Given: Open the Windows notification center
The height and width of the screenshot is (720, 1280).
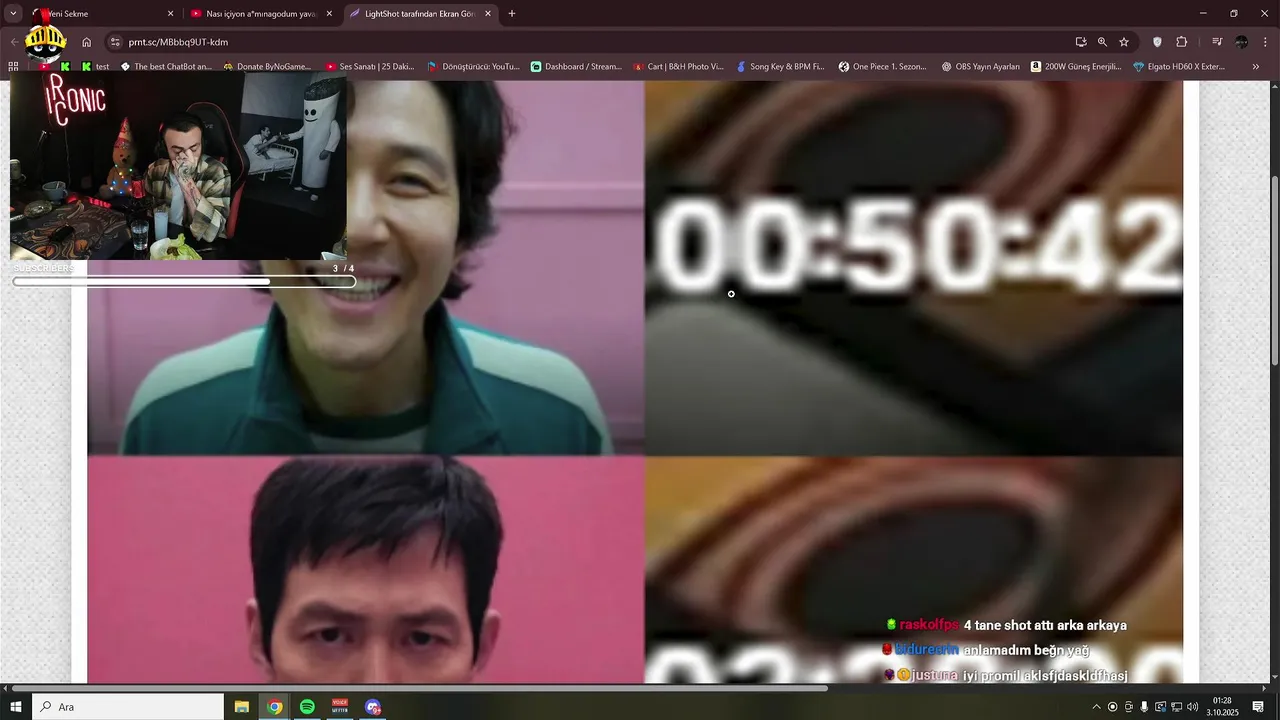Looking at the screenshot, I should (x=1258, y=707).
